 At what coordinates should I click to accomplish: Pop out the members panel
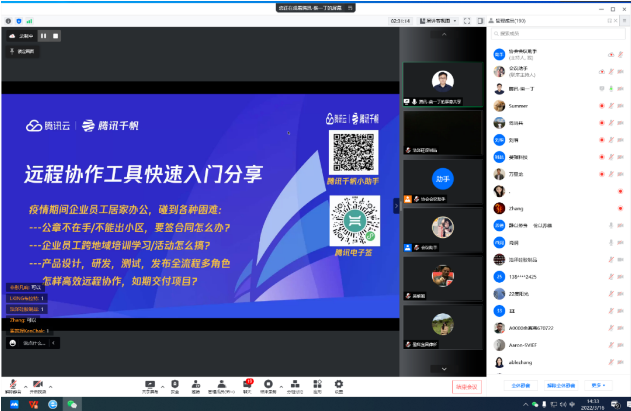tap(609, 21)
